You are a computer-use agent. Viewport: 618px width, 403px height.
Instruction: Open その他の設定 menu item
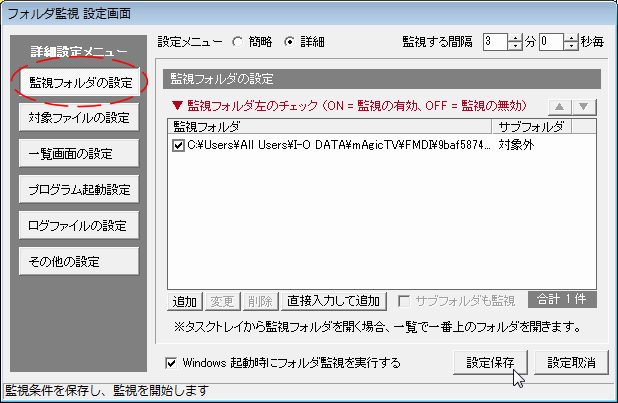tap(78, 261)
